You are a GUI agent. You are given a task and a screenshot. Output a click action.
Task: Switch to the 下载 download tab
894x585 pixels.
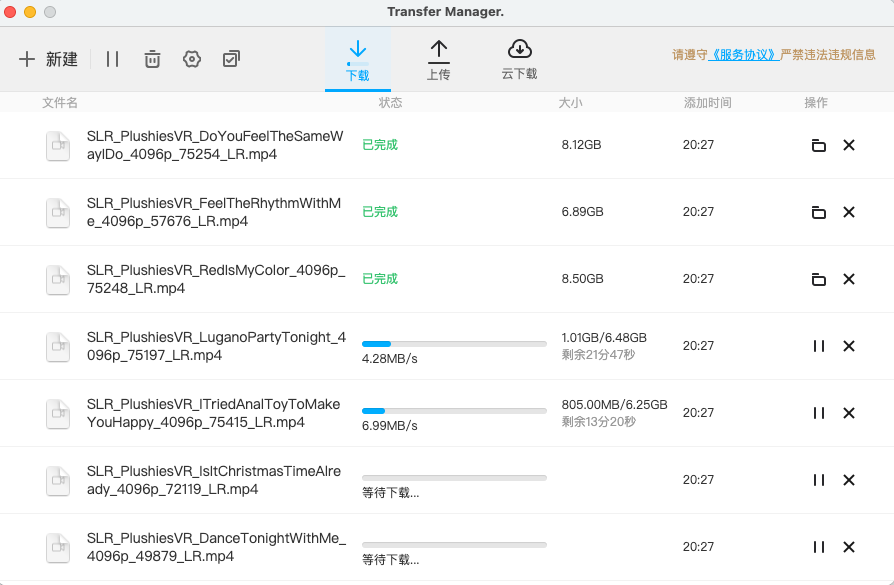[357, 60]
